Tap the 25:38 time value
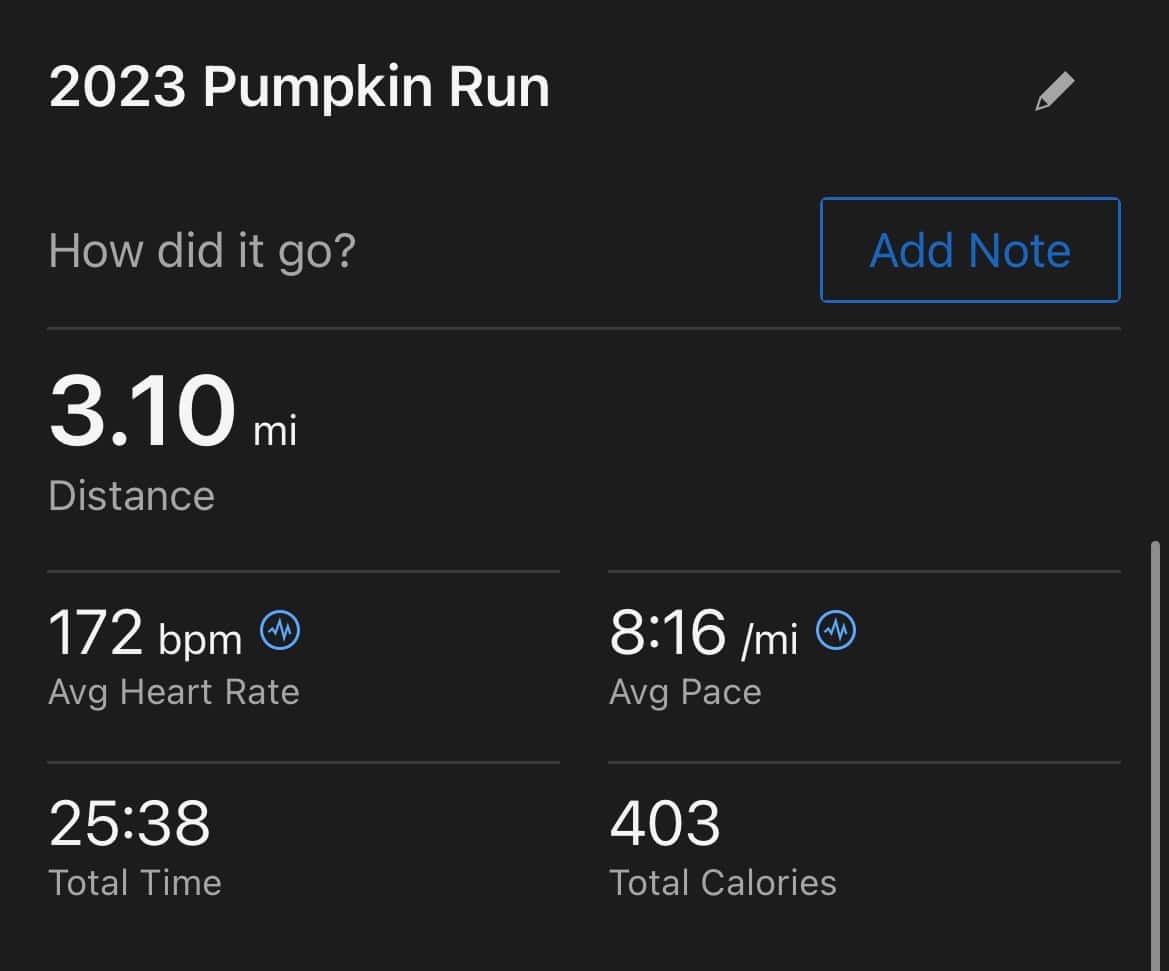The image size is (1169, 971). tap(129, 823)
